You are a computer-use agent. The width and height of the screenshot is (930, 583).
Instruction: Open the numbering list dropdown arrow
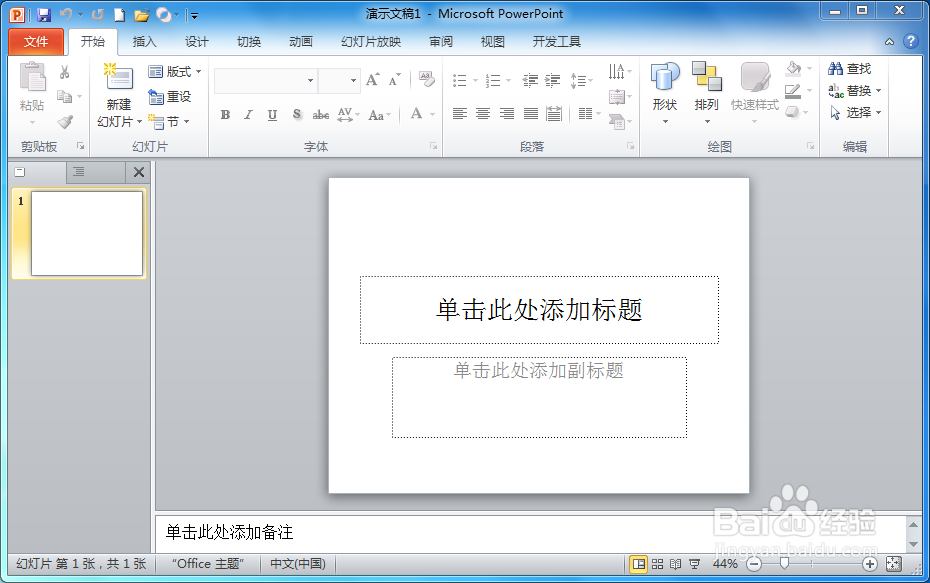pyautogui.click(x=508, y=81)
